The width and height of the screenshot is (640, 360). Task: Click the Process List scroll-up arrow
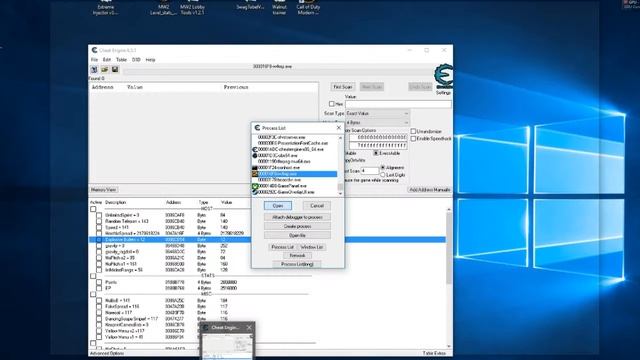(x=340, y=138)
